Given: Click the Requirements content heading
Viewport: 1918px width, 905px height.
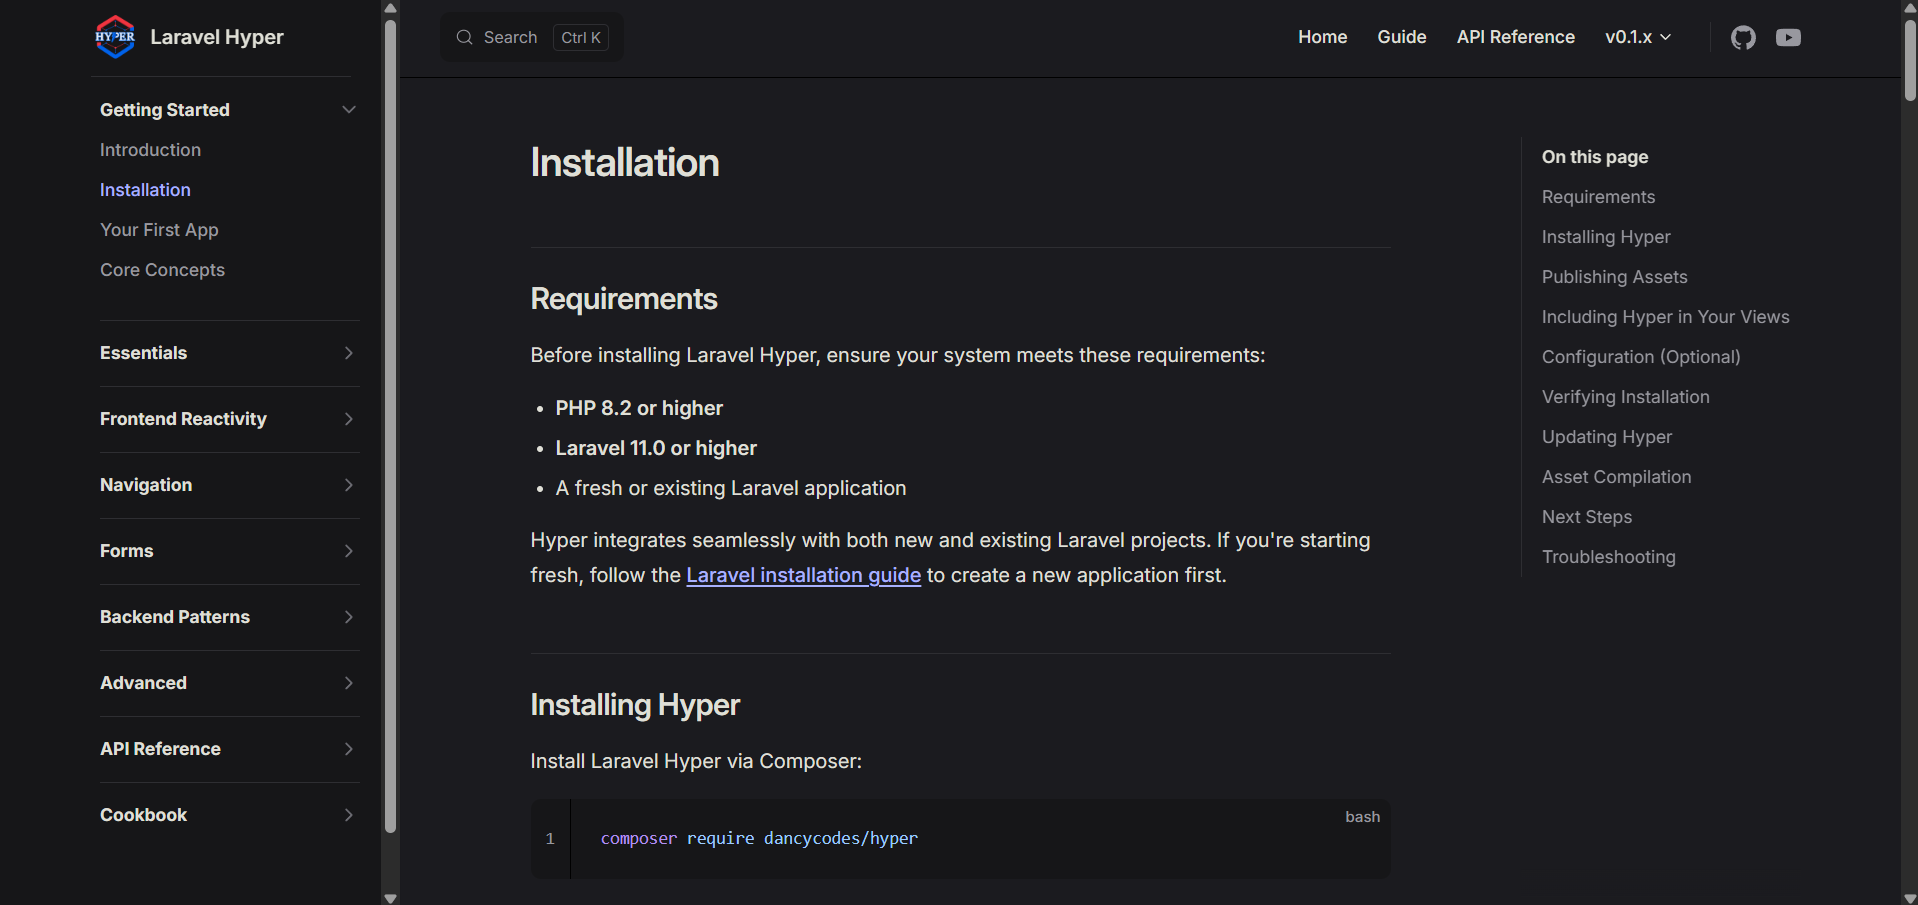Looking at the screenshot, I should coord(624,299).
